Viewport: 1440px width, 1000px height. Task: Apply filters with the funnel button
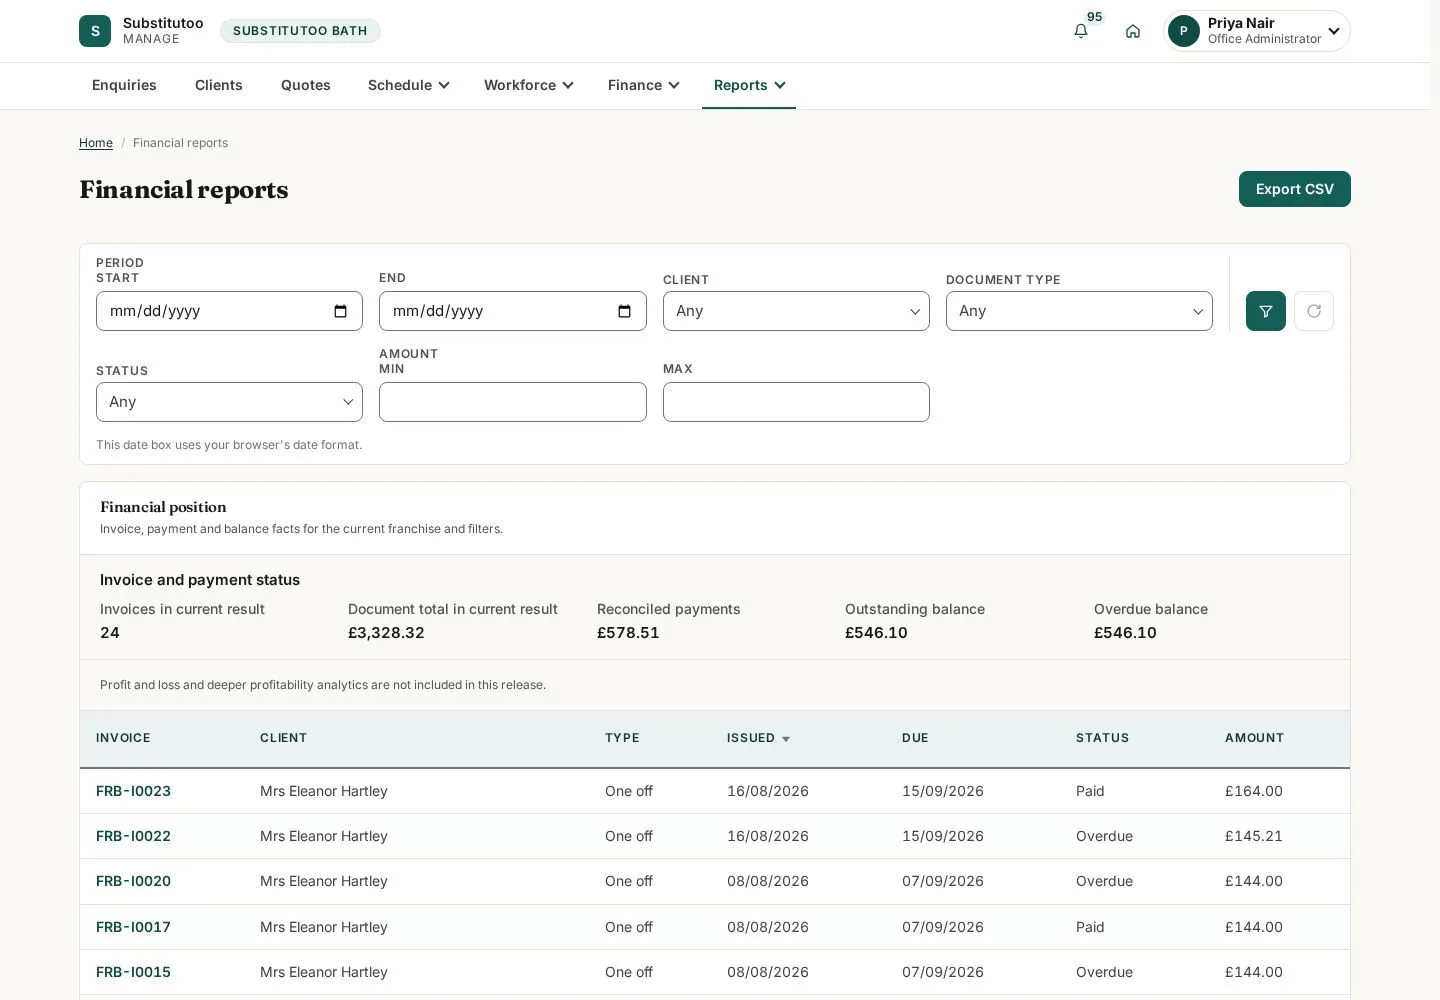[1266, 311]
